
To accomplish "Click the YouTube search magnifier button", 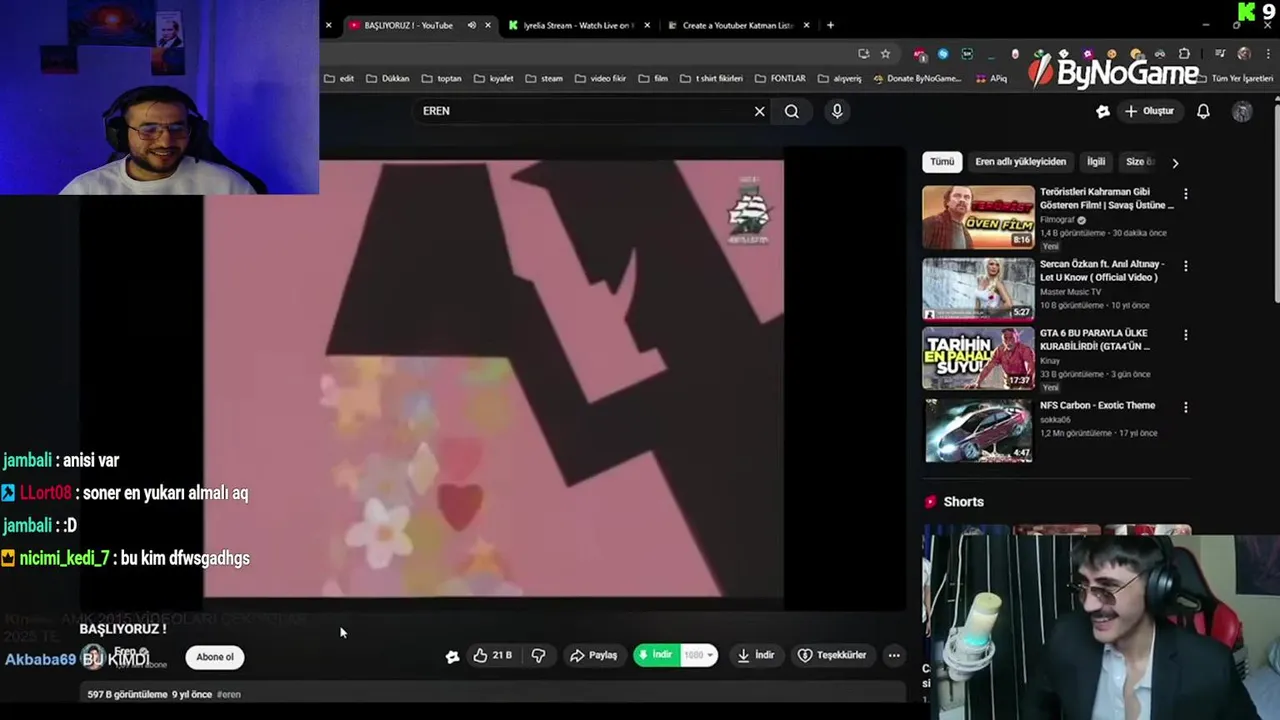I will point(792,111).
